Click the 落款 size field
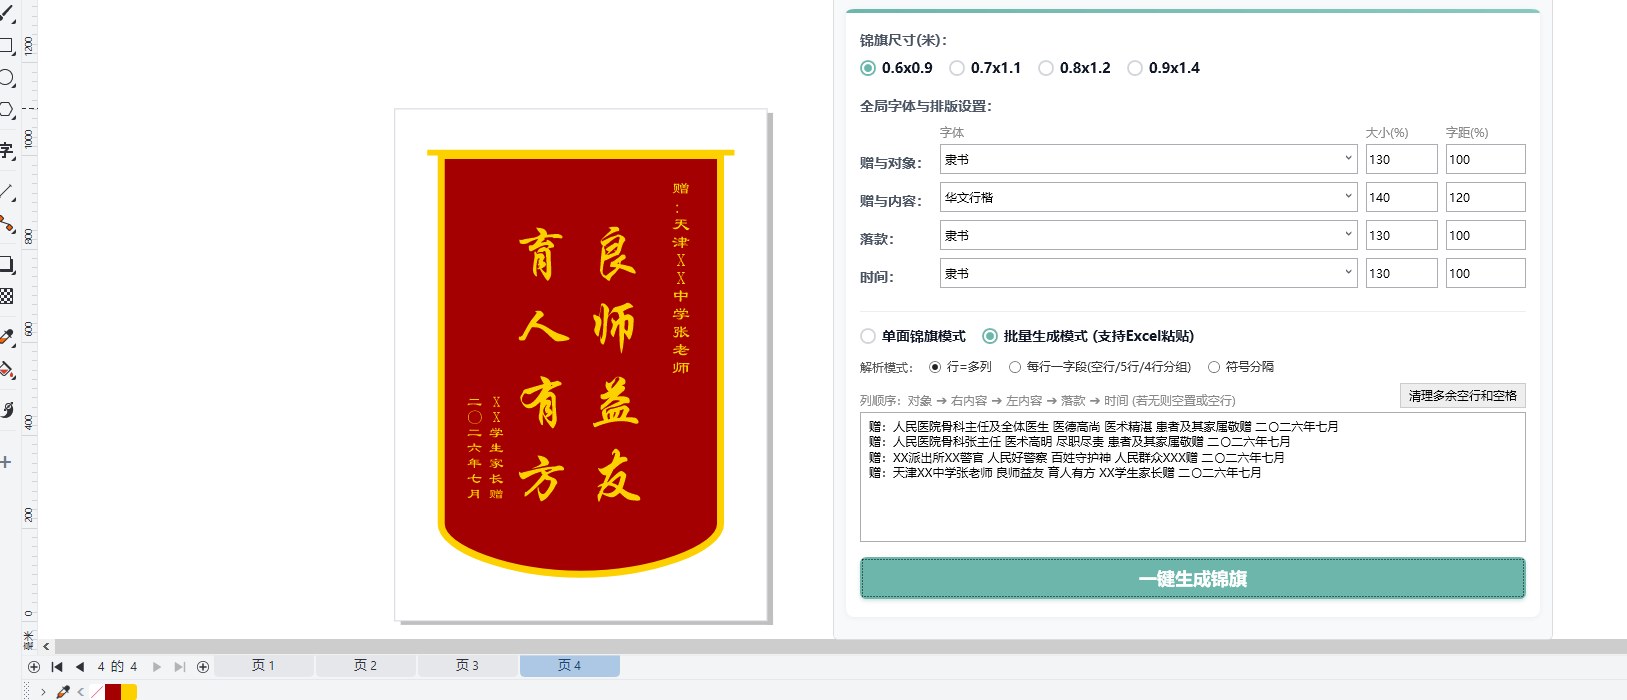This screenshot has height=700, width=1627. [x=1402, y=235]
